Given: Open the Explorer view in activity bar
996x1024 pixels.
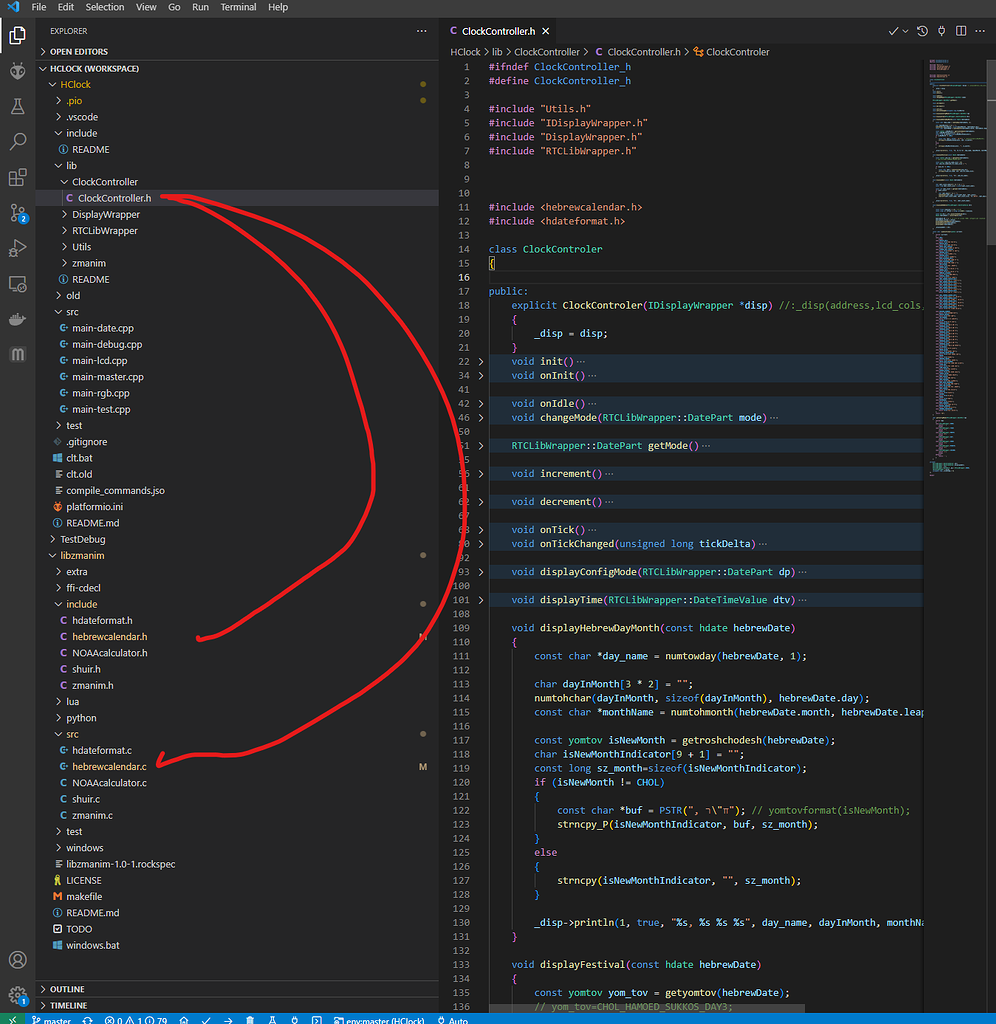Looking at the screenshot, I should coord(18,35).
